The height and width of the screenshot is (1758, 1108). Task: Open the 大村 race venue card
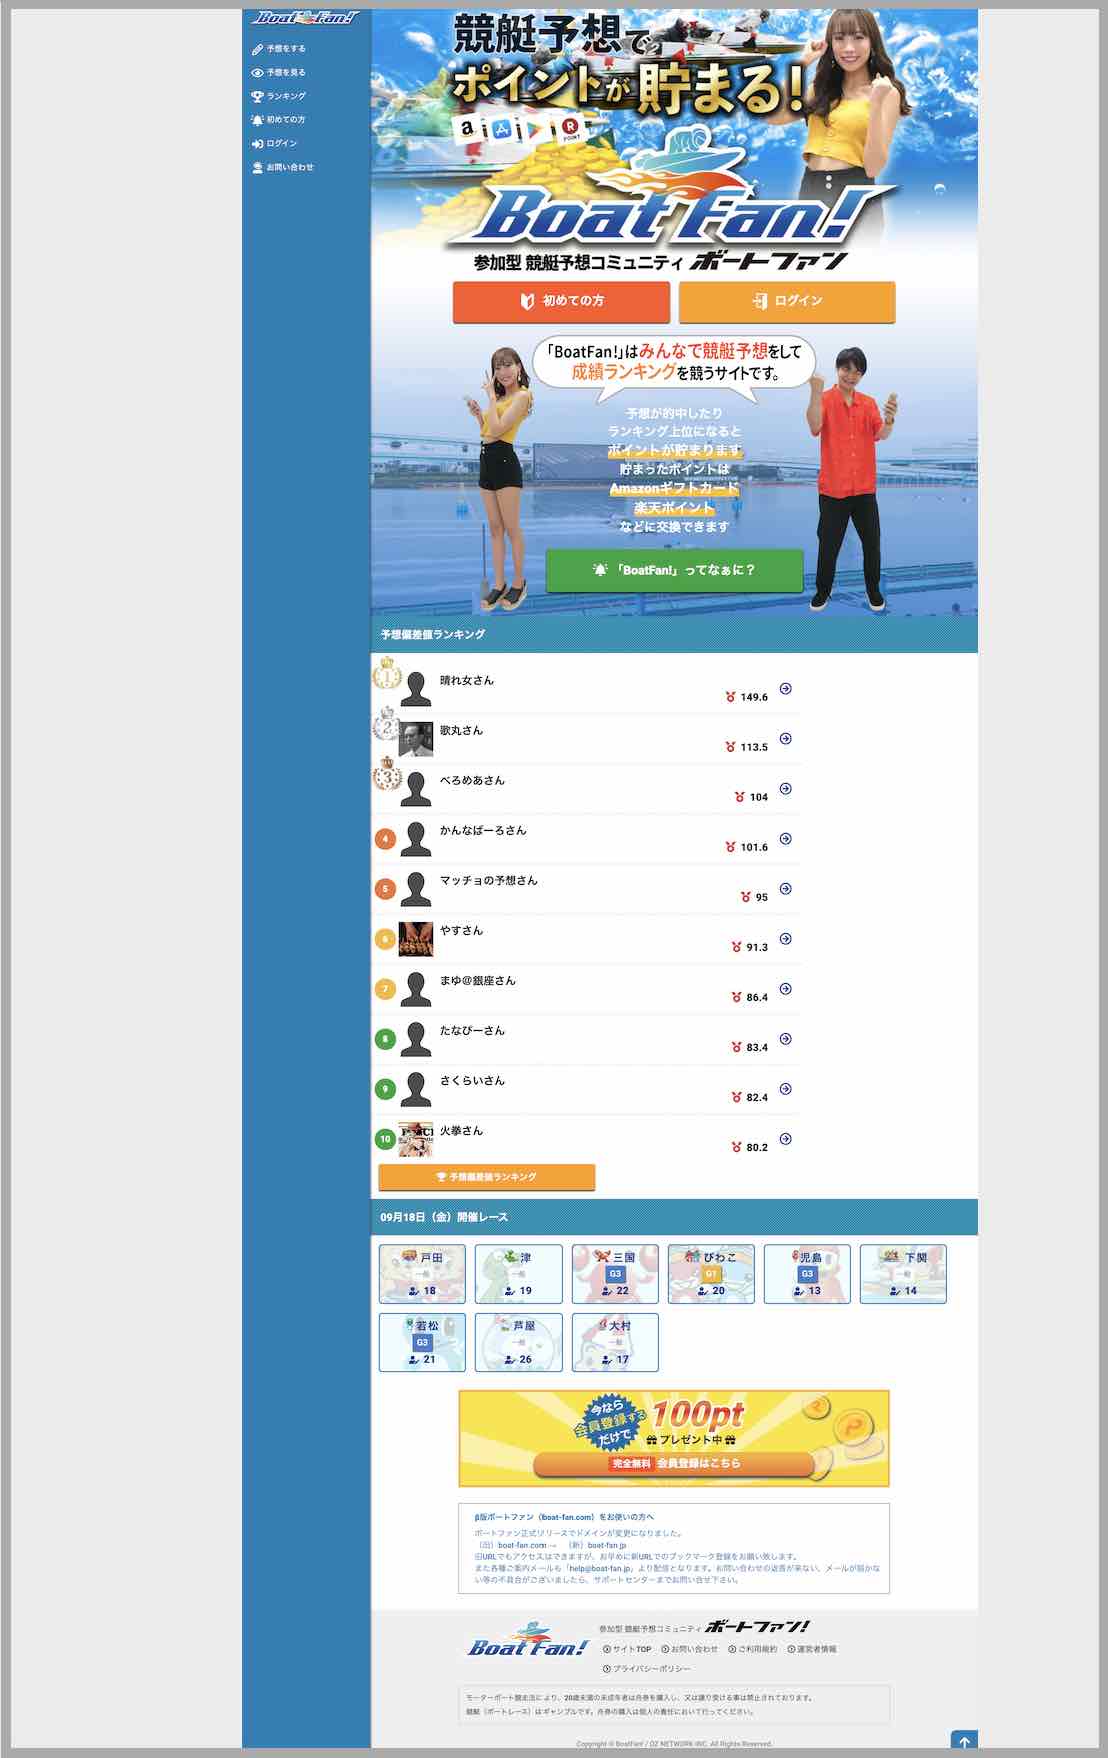[x=615, y=1342]
